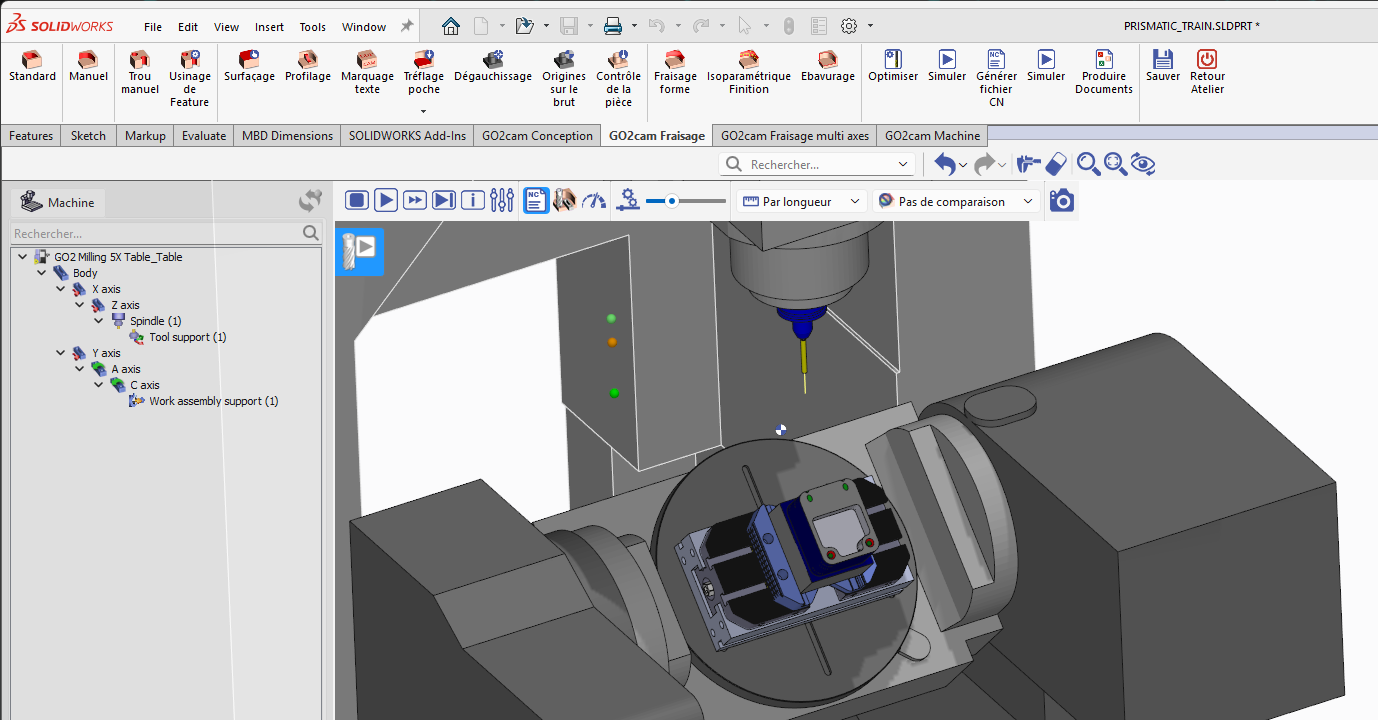Toggle the eye visibility icon
Screen dimensions: 1378x720
point(1143,164)
